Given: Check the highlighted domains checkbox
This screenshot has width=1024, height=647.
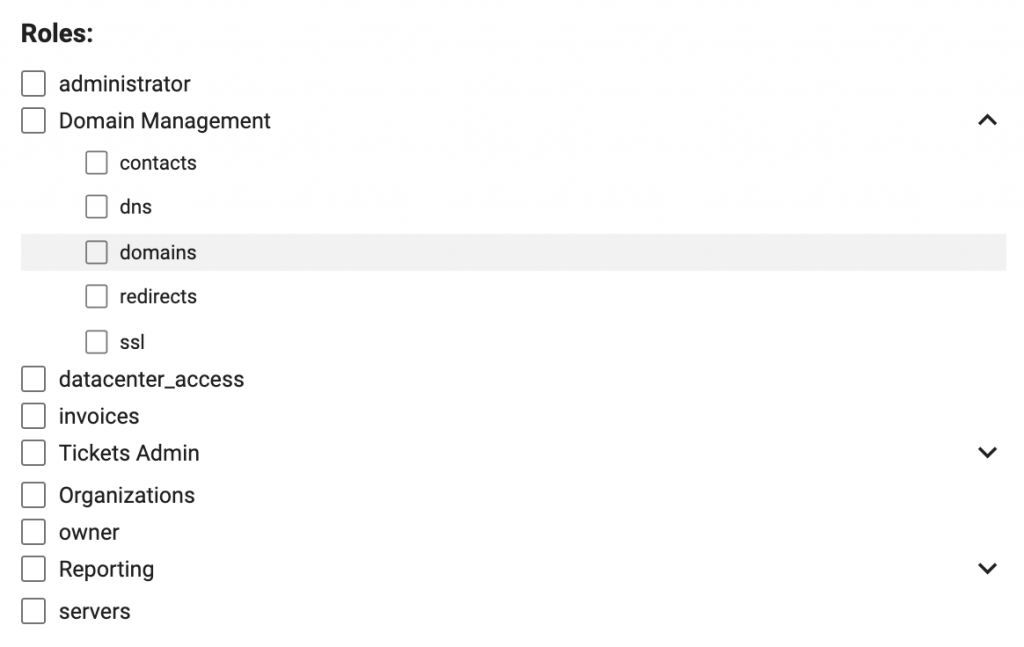Looking at the screenshot, I should click(x=97, y=252).
